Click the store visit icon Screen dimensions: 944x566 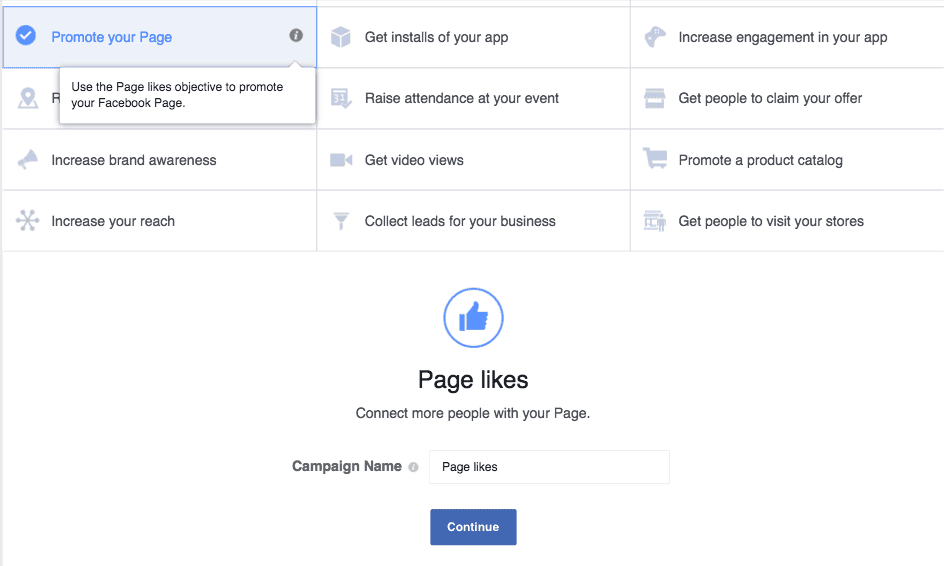coord(655,221)
